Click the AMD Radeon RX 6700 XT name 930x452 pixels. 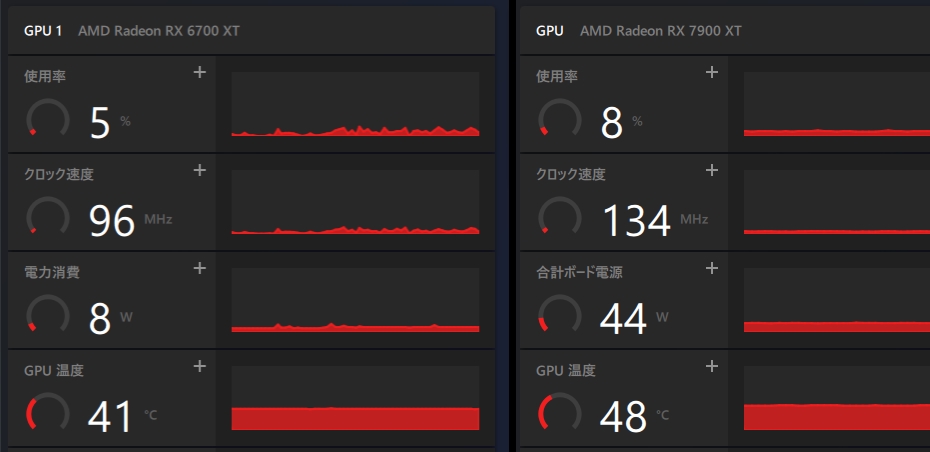159,31
